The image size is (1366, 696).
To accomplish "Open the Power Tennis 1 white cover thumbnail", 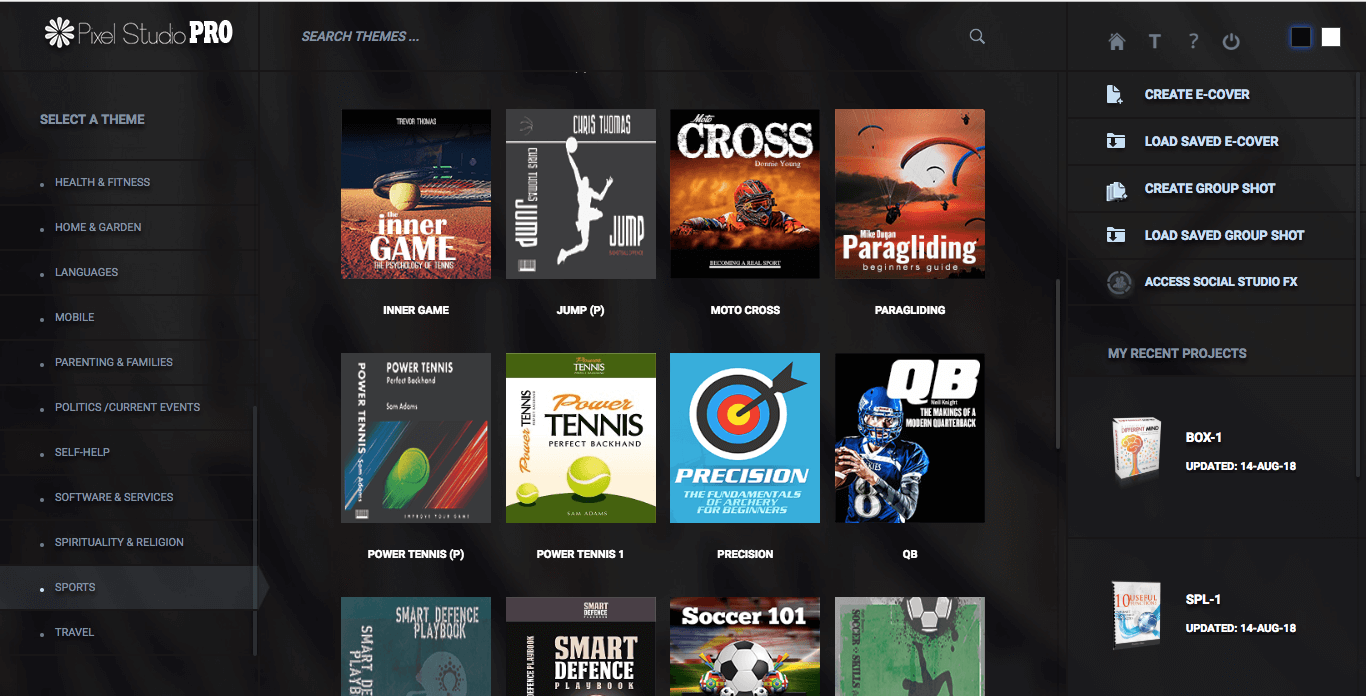I will click(581, 438).
